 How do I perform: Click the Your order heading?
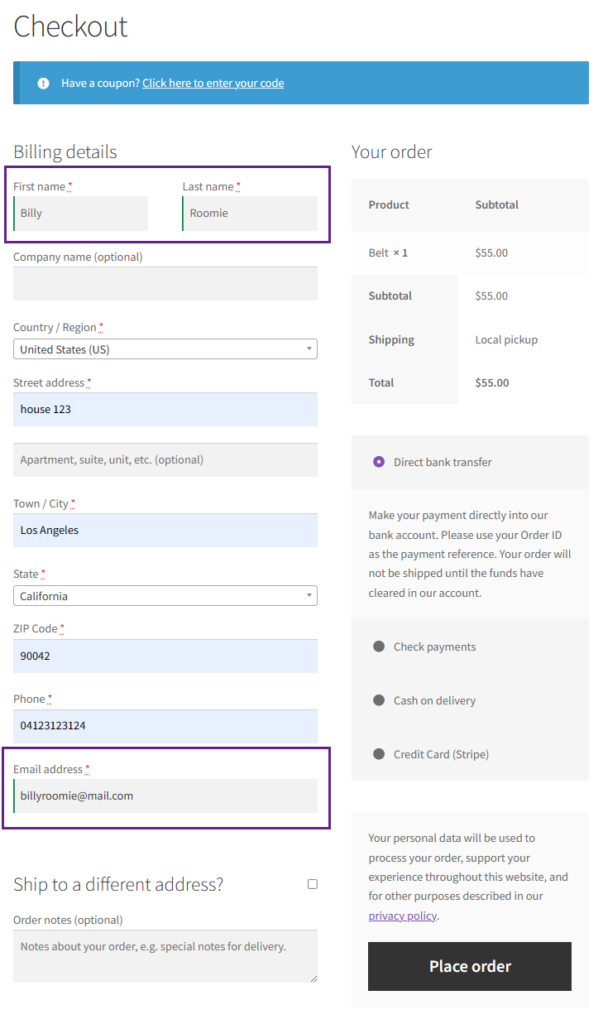[x=391, y=152]
